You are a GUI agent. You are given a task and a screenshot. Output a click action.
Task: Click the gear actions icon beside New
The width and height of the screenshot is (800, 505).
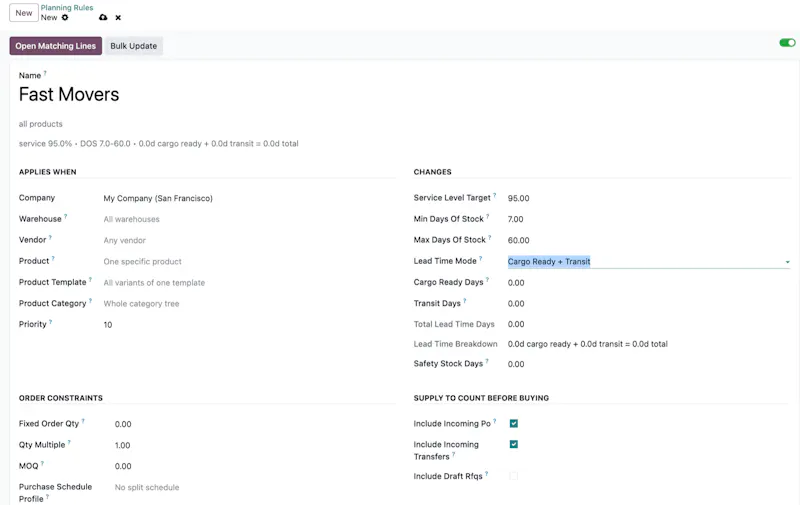pyautogui.click(x=65, y=17)
